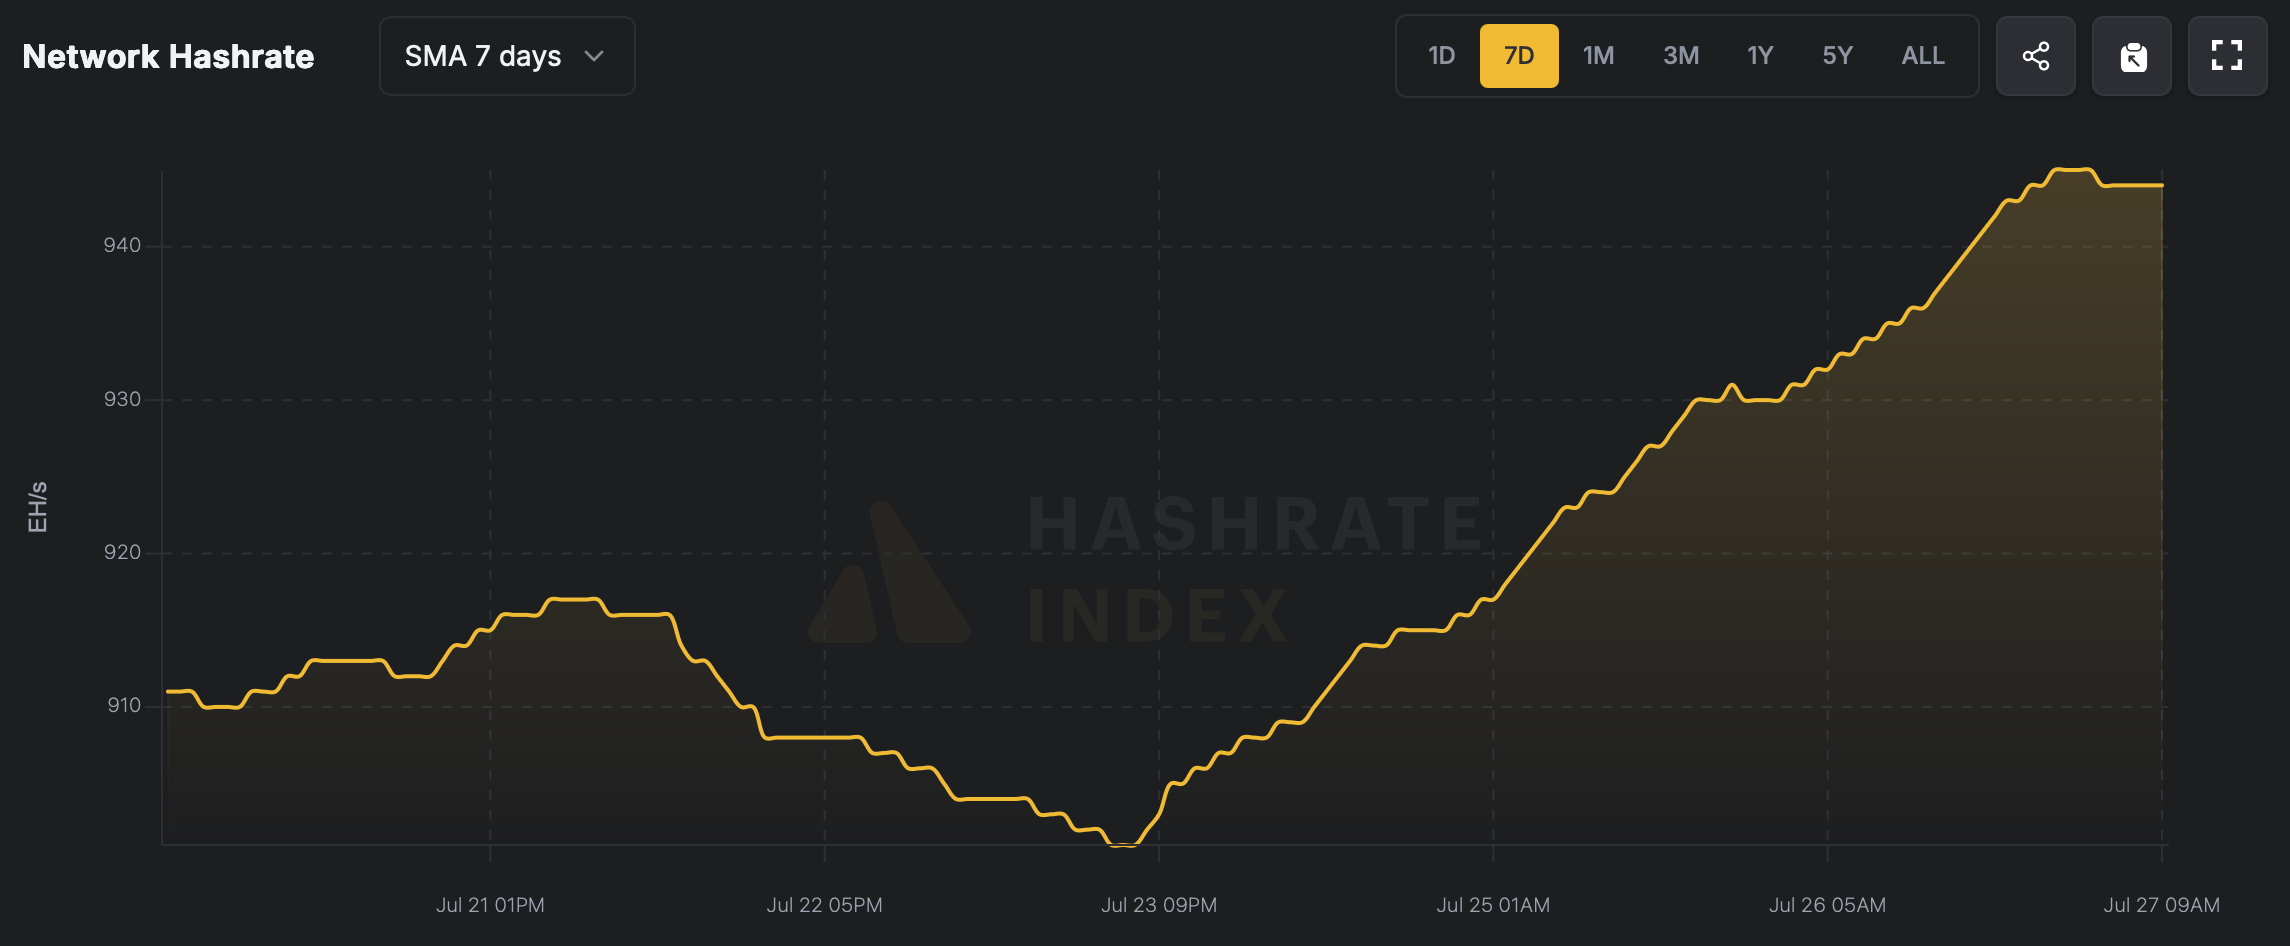
Task: Select the 1Y range button
Action: (x=1760, y=56)
